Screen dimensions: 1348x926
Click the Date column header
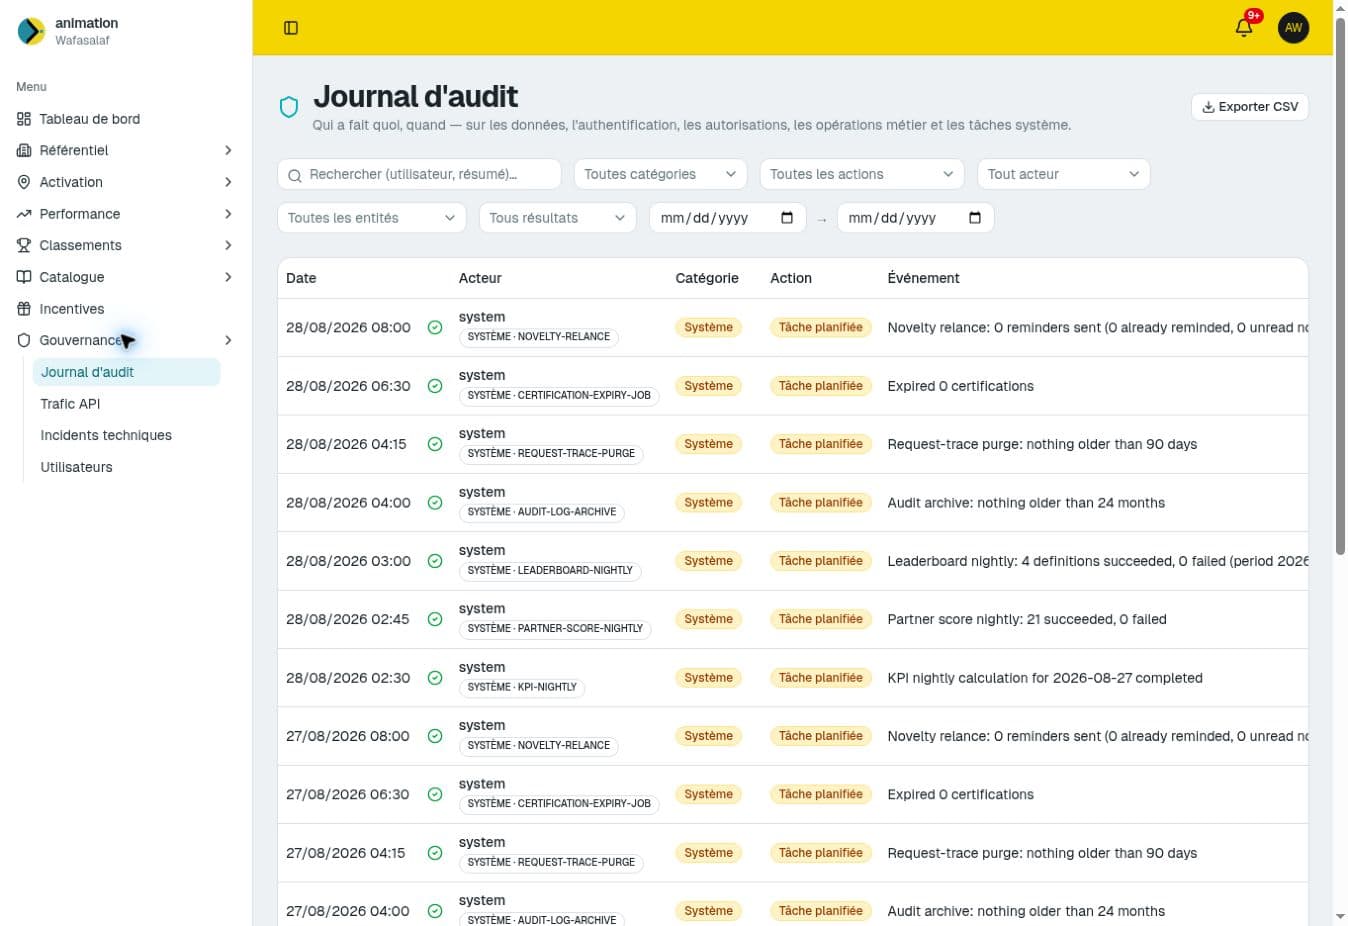coord(301,278)
